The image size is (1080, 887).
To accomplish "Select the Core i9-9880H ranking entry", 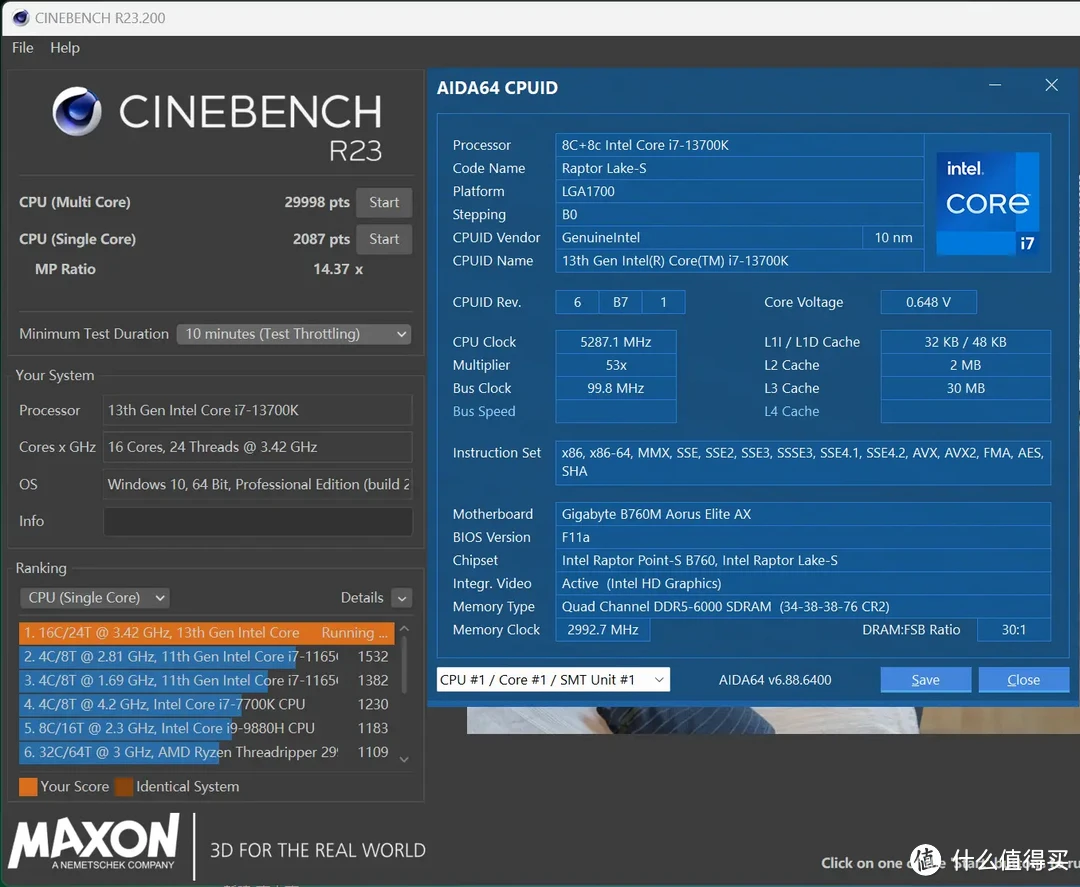I will [207, 728].
